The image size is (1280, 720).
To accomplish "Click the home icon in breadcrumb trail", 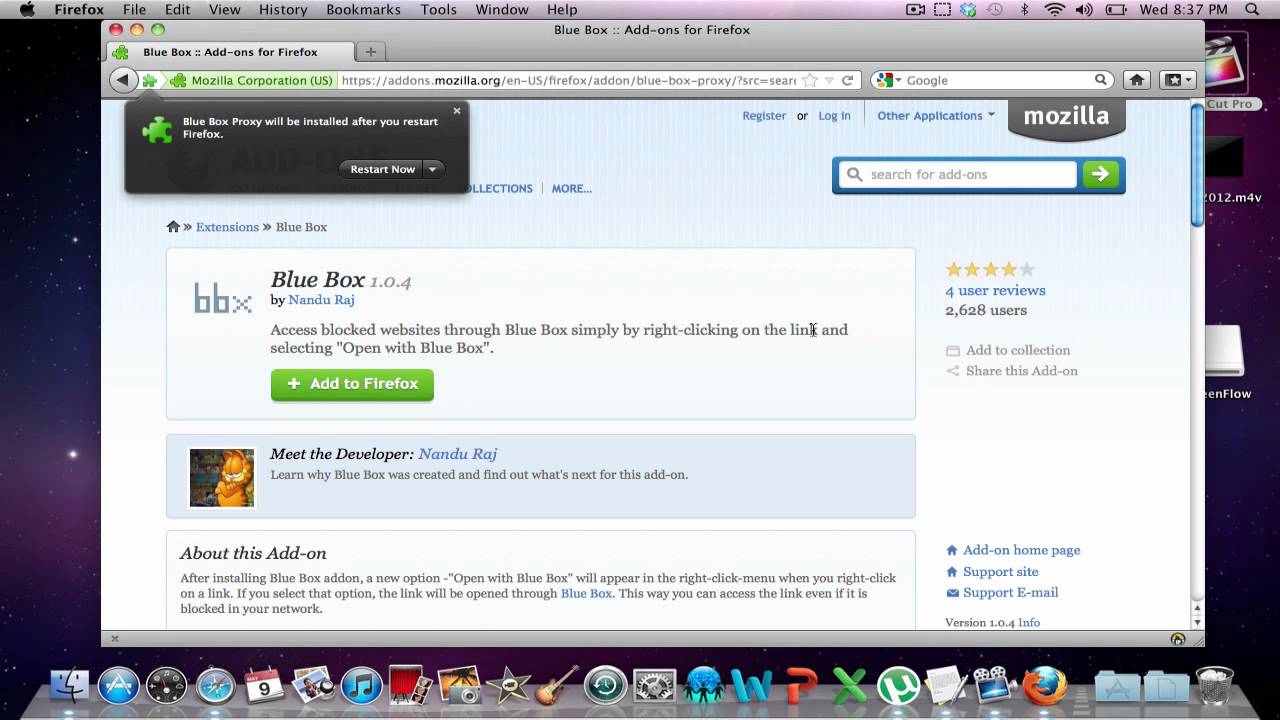I will pyautogui.click(x=173, y=227).
